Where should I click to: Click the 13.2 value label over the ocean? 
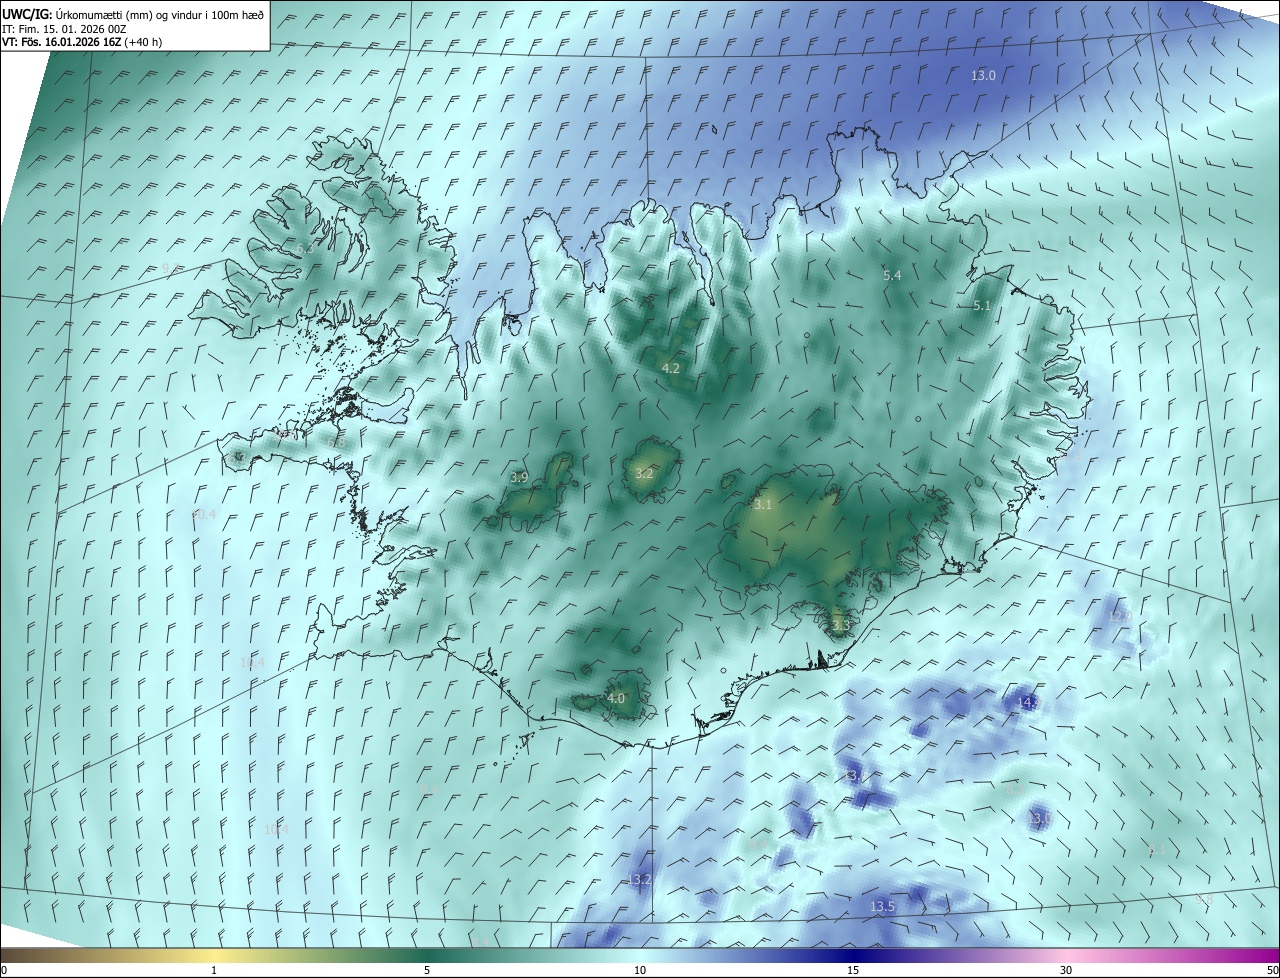coord(639,879)
